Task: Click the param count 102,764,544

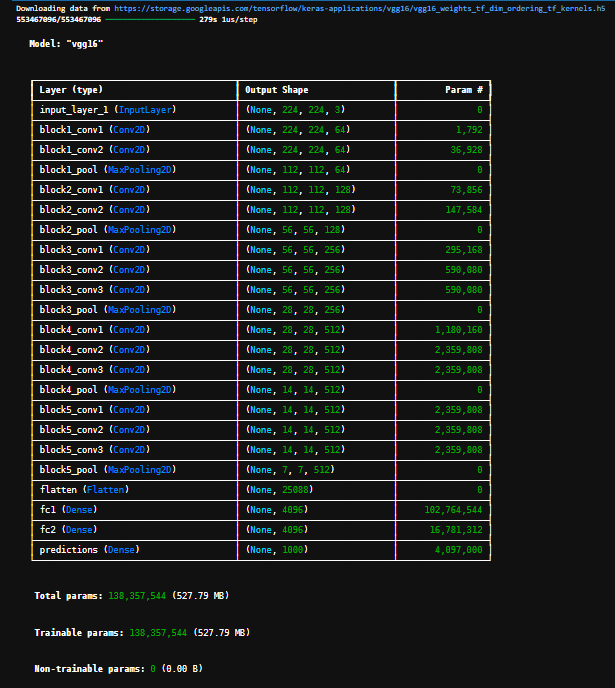Action: [x=453, y=510]
